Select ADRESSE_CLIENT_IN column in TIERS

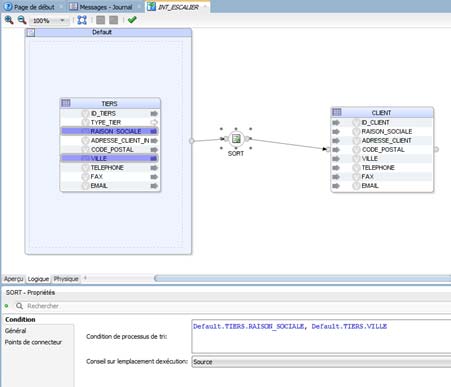[x=110, y=141]
